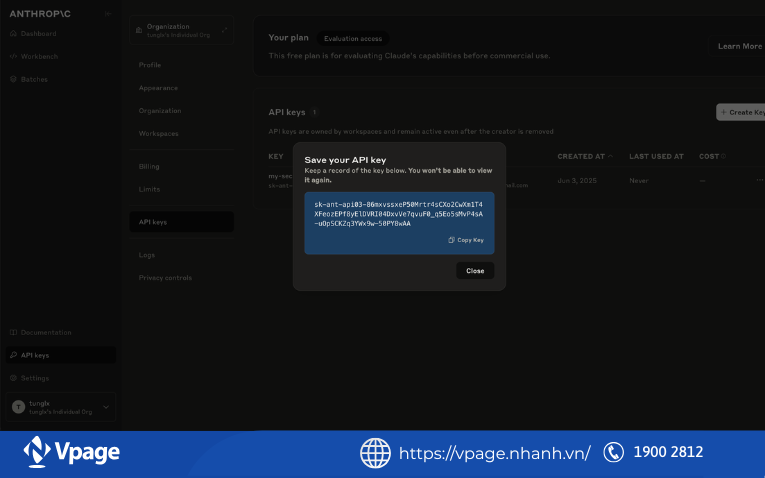Go to Limits settings
765x478 pixels.
(x=149, y=189)
